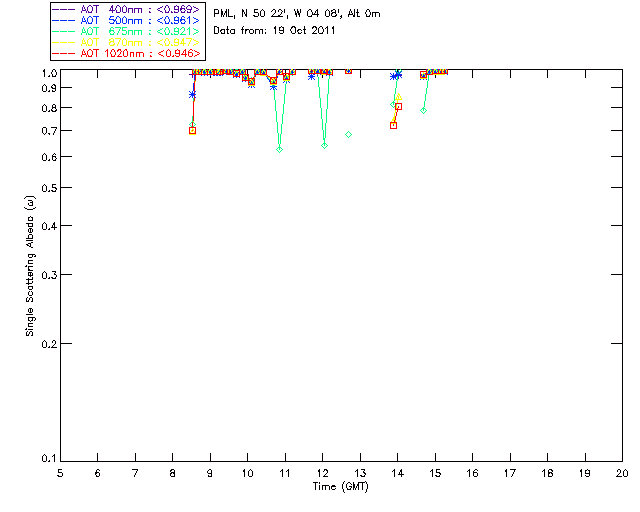640x512 pixels.
Task: Select legend text 'AOT 400nm : <0.969>'
Action: tap(140, 9)
